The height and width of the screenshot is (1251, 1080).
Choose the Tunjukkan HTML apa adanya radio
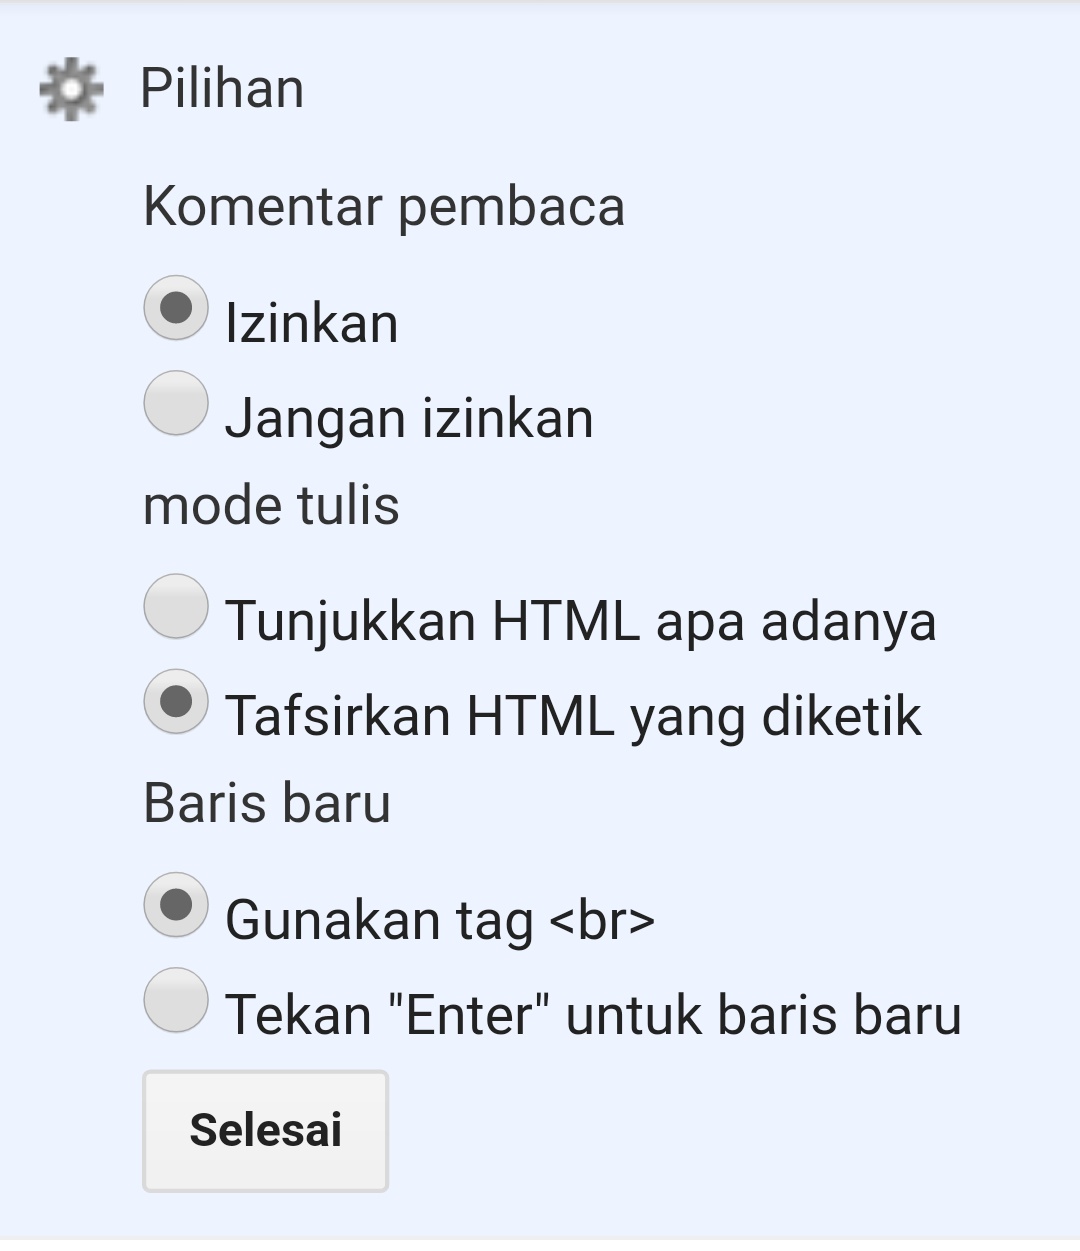(x=176, y=606)
